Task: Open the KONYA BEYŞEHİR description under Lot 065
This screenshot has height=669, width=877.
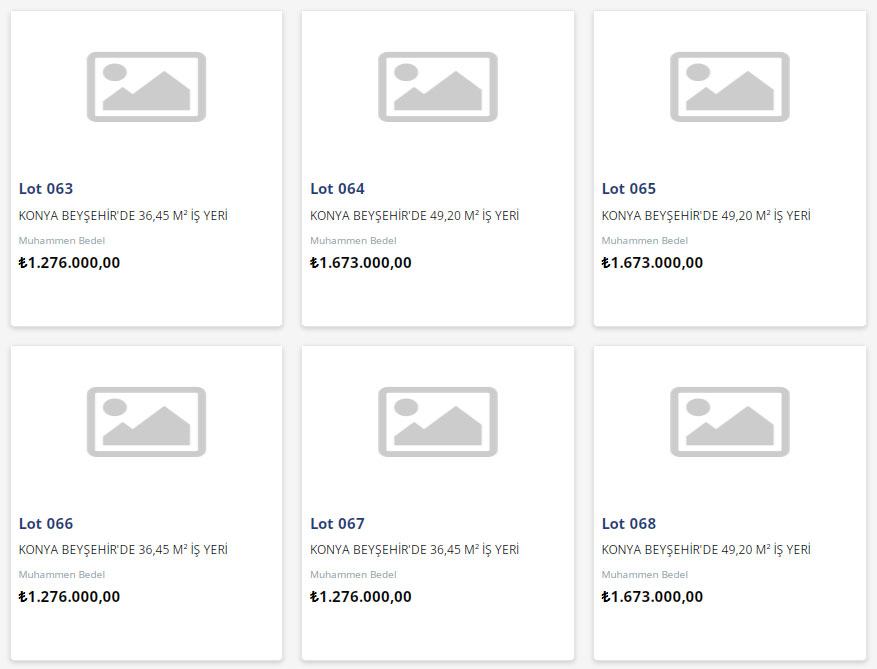Action: coord(706,216)
